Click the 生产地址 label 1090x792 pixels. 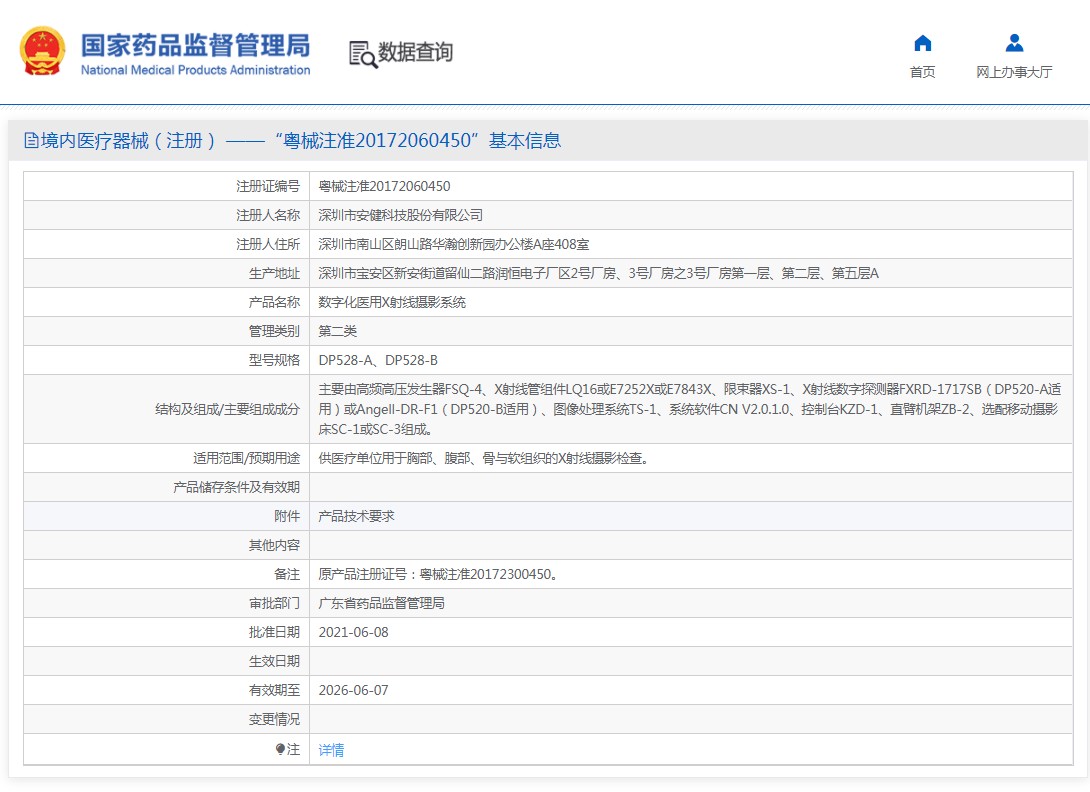pos(274,273)
